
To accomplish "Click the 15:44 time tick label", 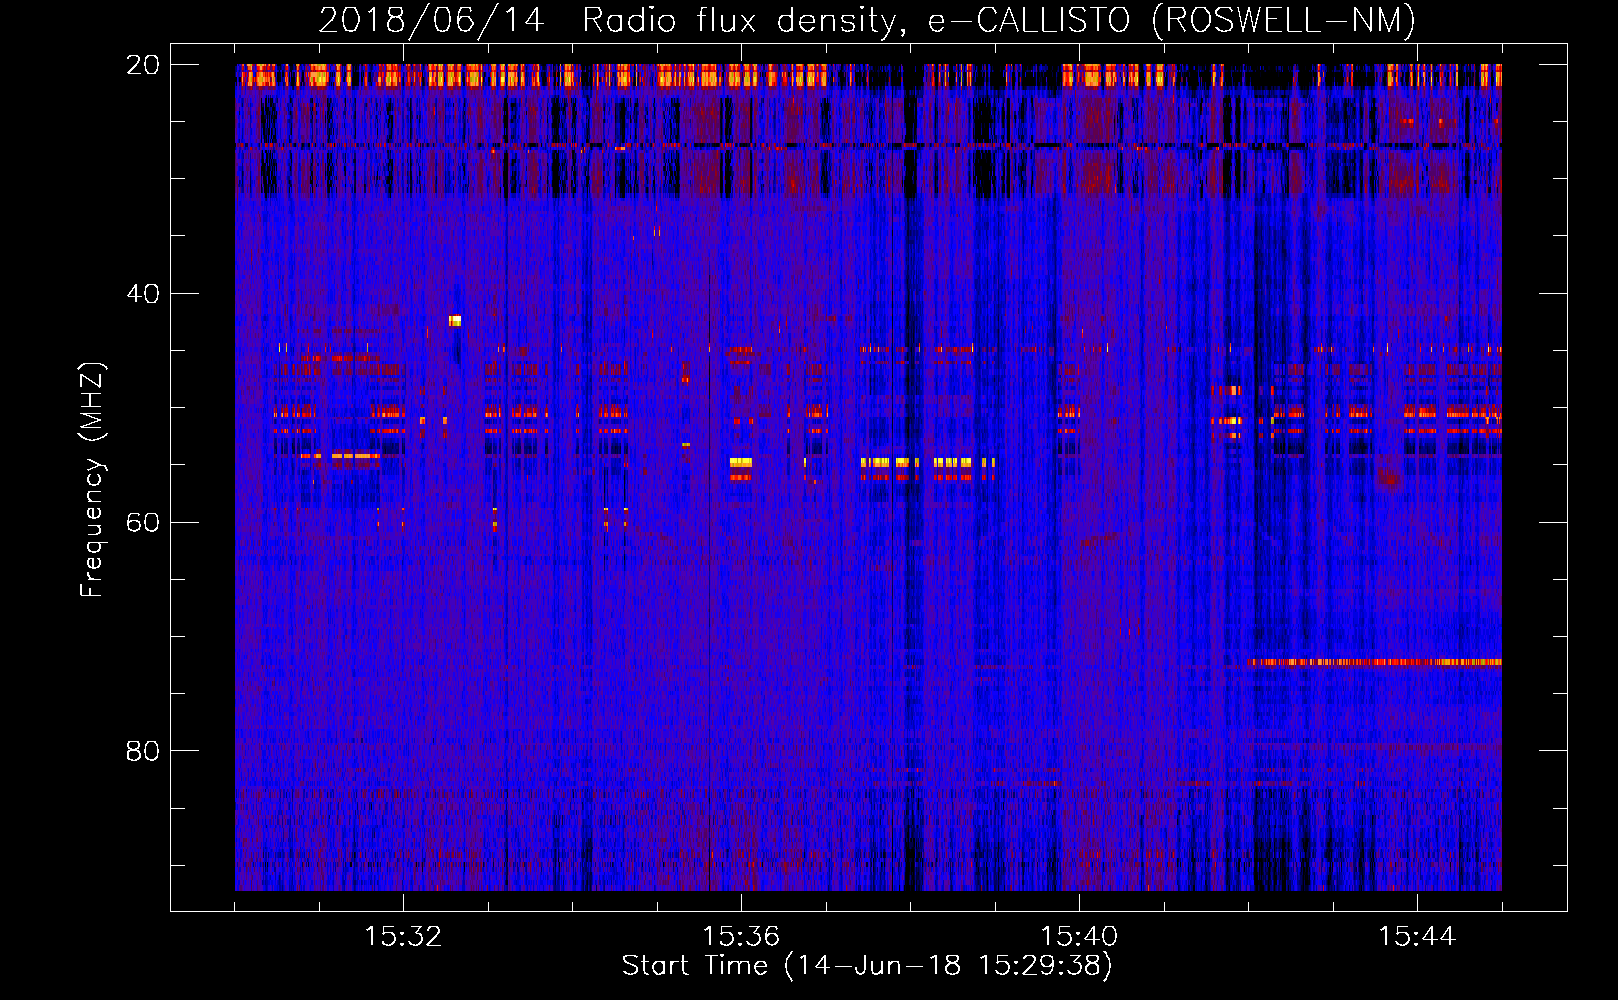I will coord(1417,937).
